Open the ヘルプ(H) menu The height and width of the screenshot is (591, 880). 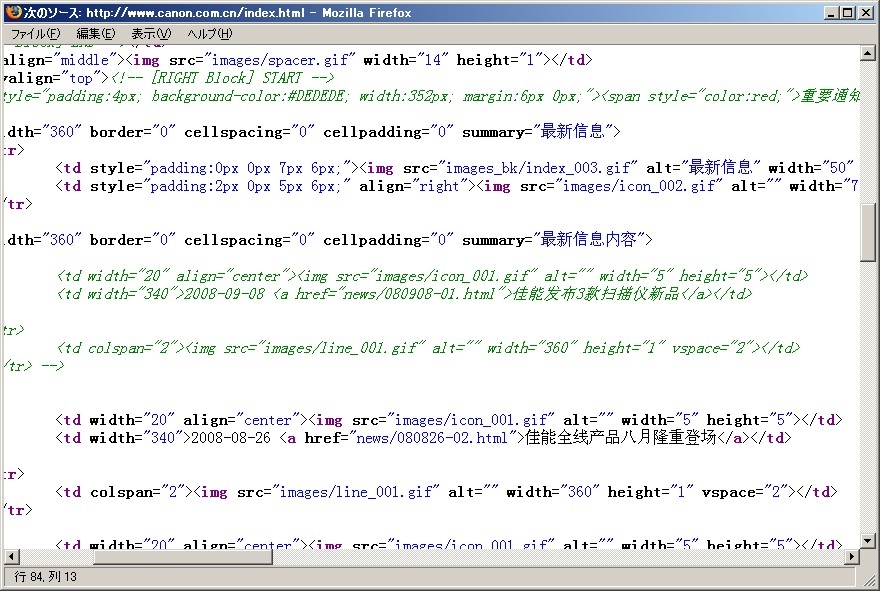[209, 34]
